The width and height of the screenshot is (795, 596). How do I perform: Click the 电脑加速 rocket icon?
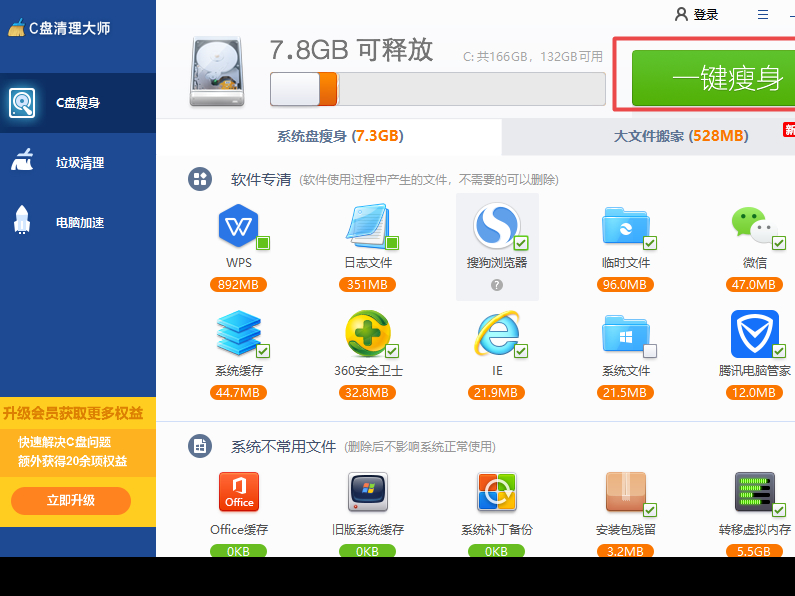[x=22, y=220]
